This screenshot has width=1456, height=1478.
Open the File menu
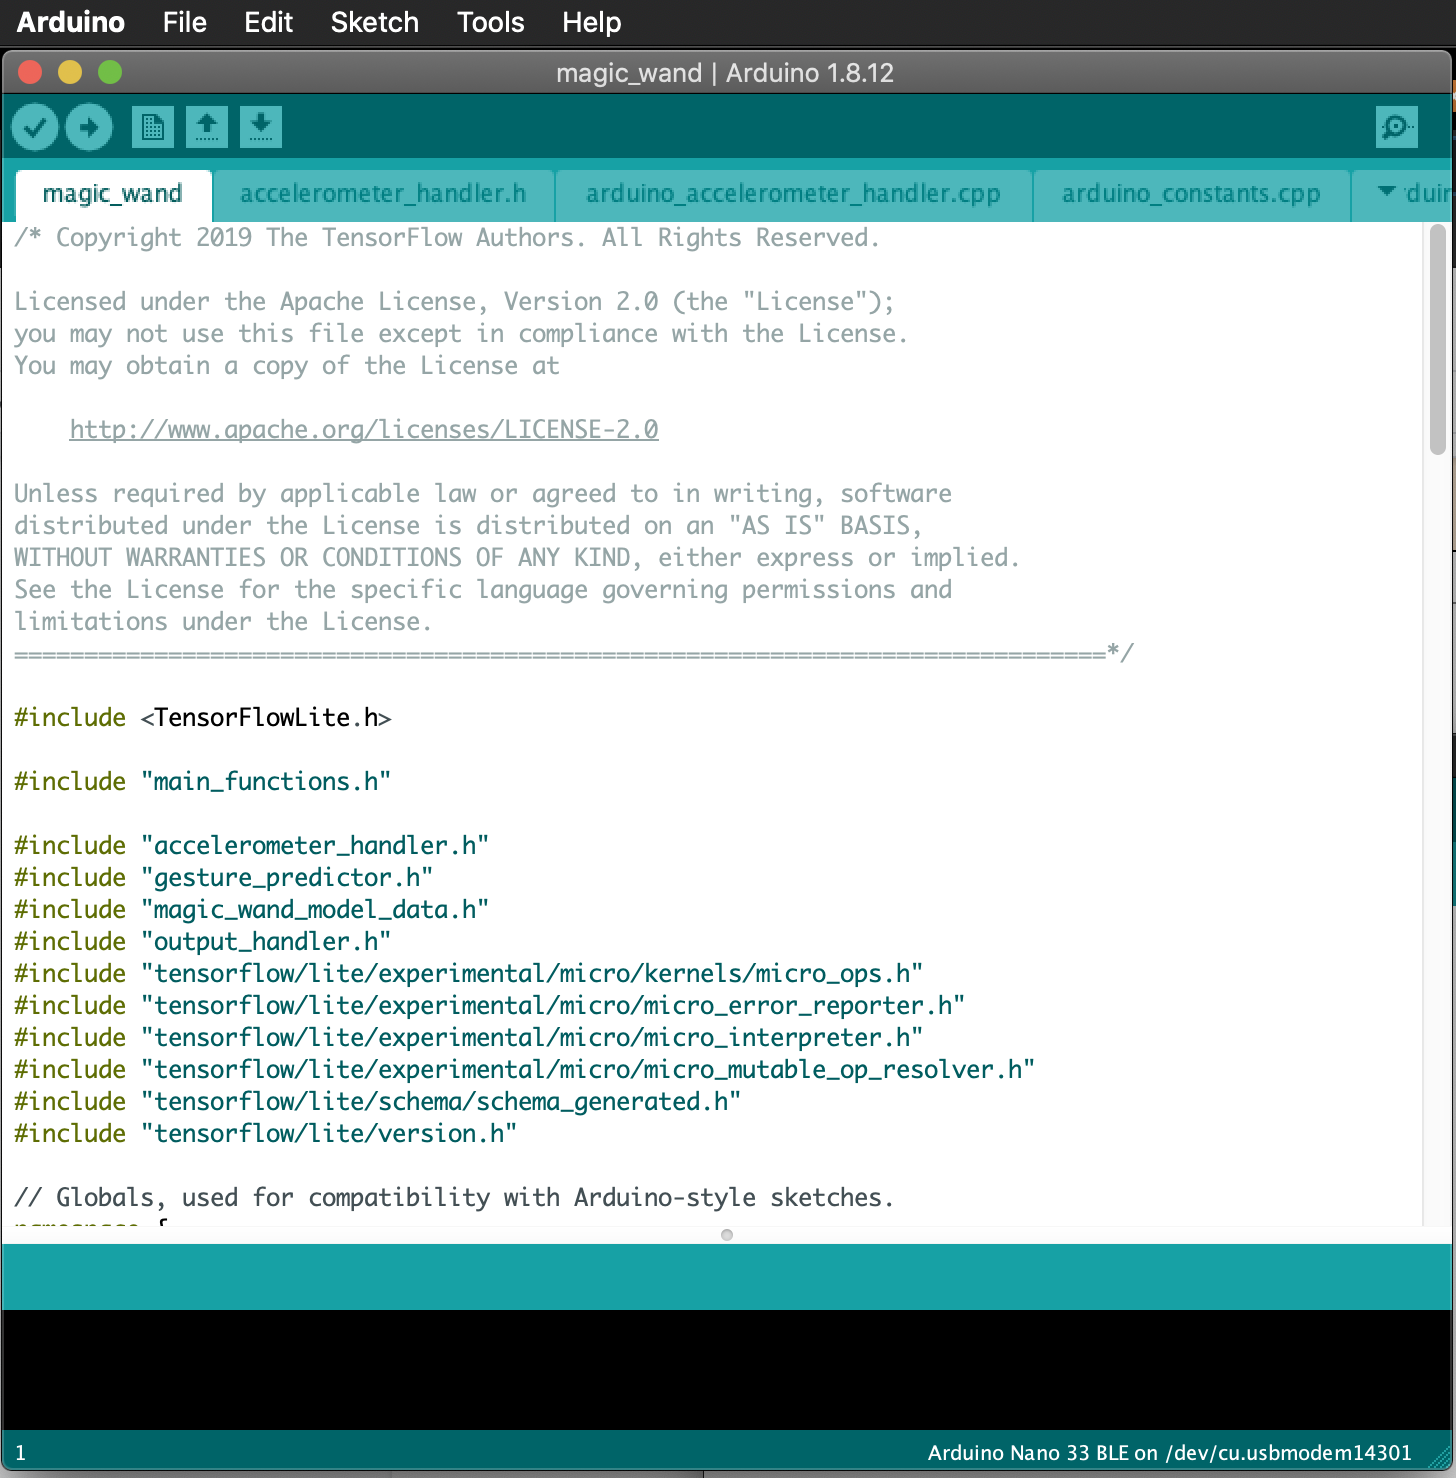click(x=184, y=22)
